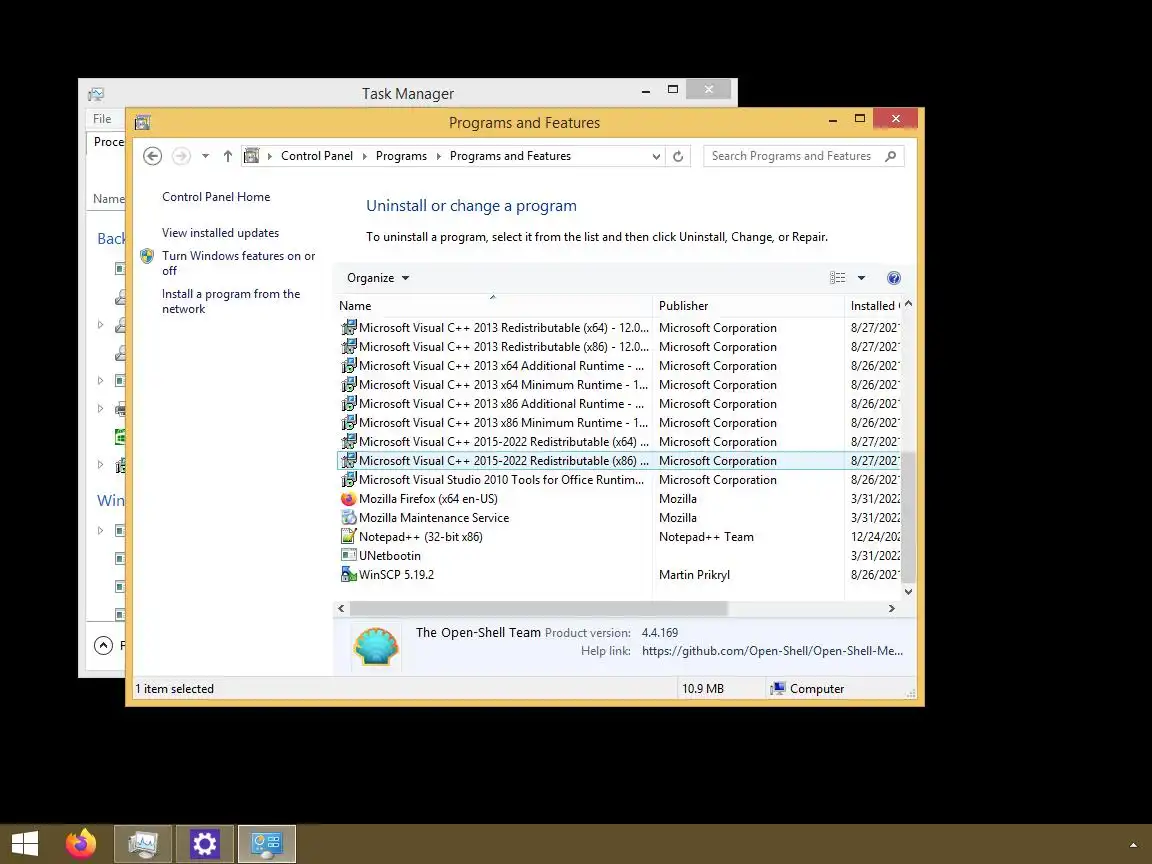This screenshot has height=864, width=1152.
Task: Open Control Panel Home link
Action: pos(216,197)
